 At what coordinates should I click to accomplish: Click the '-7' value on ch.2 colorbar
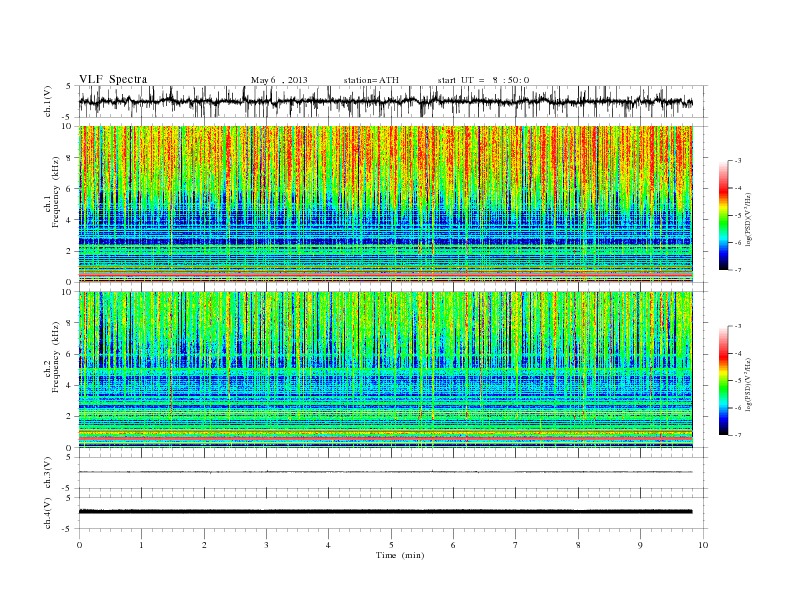coord(738,435)
